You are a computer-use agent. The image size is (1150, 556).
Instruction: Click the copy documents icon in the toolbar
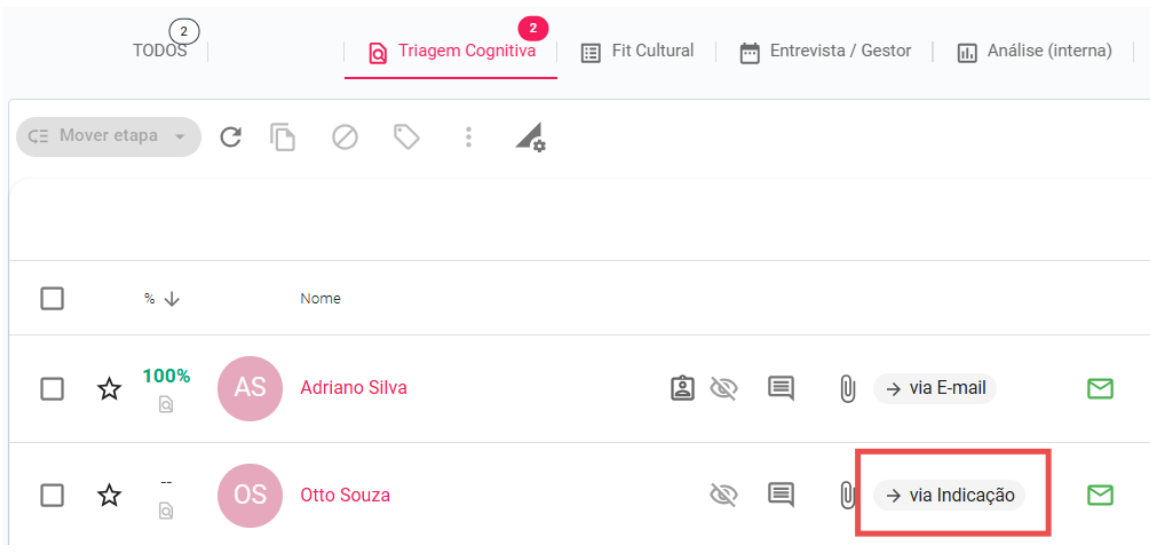click(282, 137)
